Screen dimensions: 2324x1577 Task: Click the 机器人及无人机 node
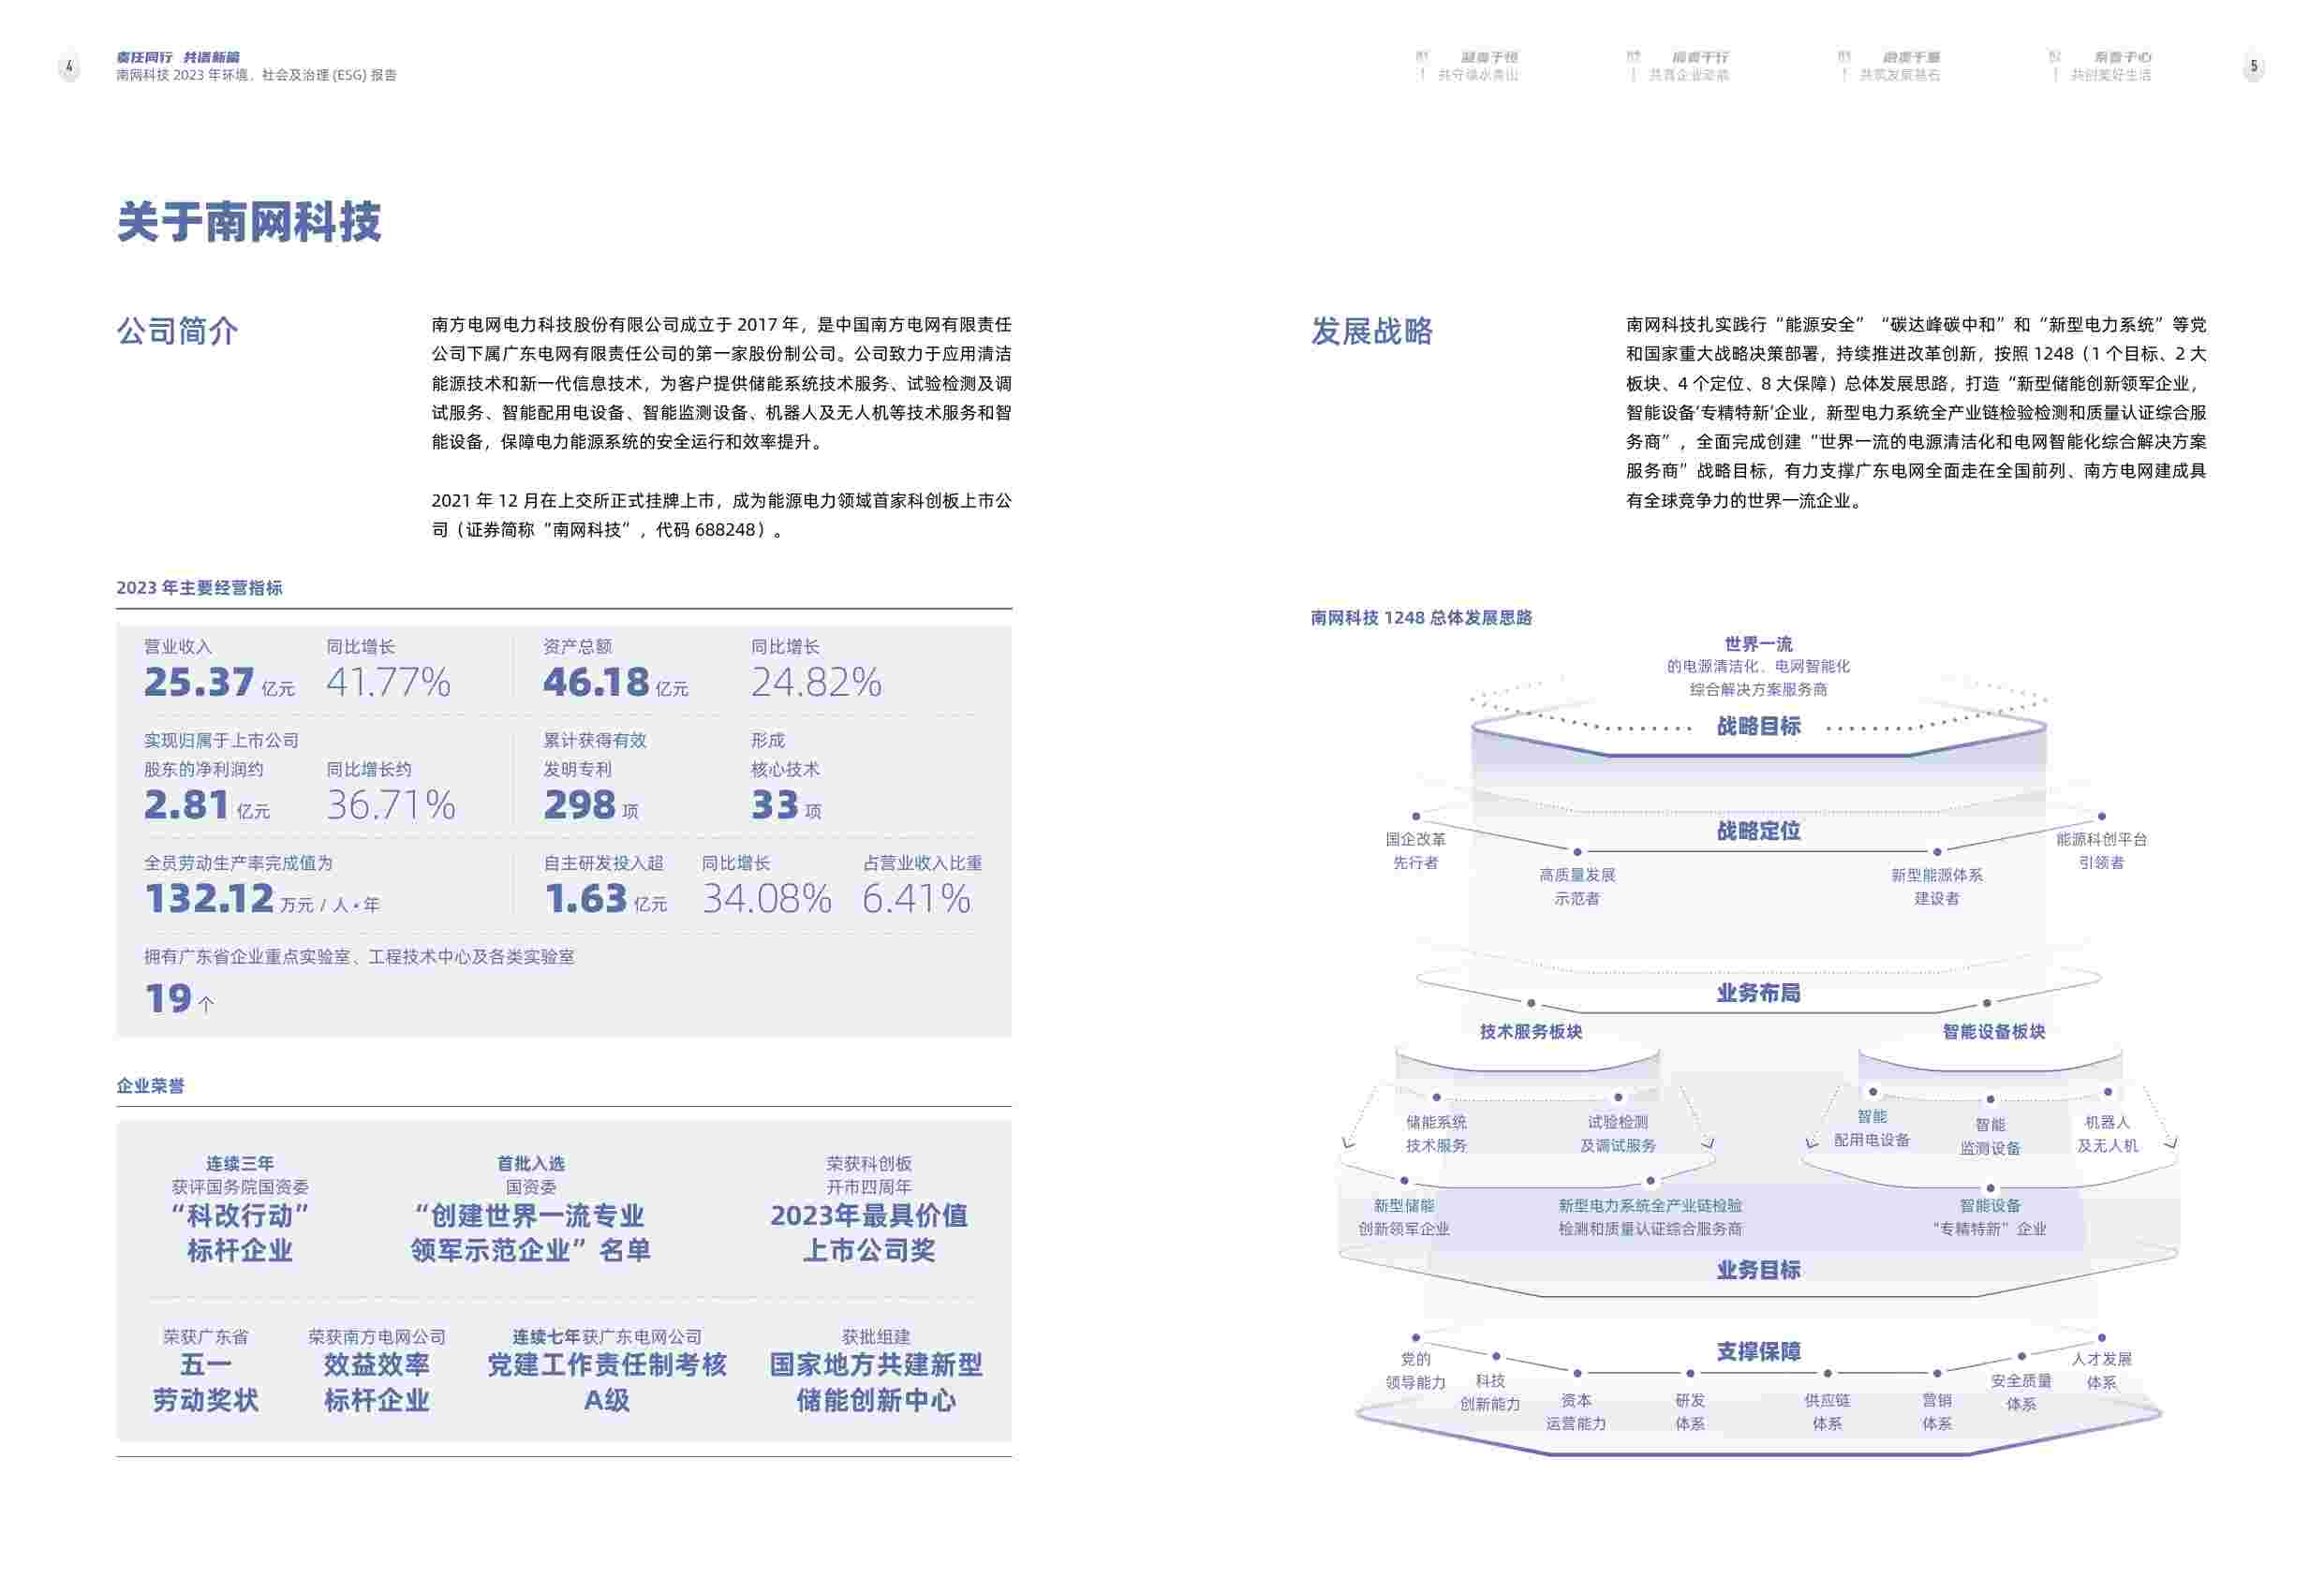pos(2107,1134)
